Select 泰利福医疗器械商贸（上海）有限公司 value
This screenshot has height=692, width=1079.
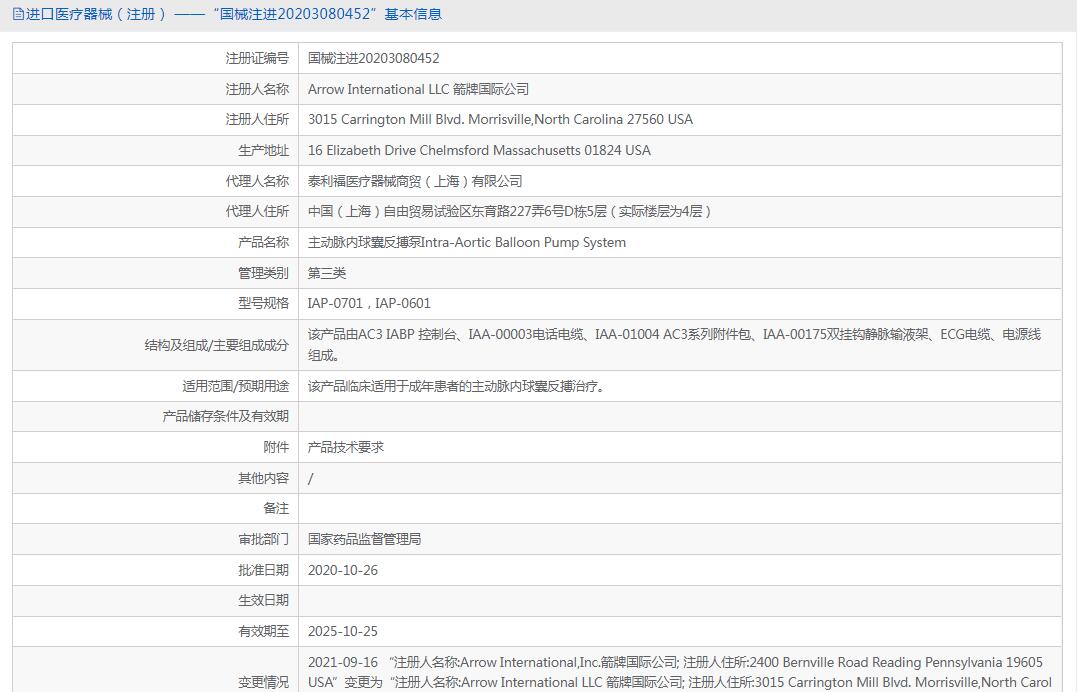coord(415,182)
